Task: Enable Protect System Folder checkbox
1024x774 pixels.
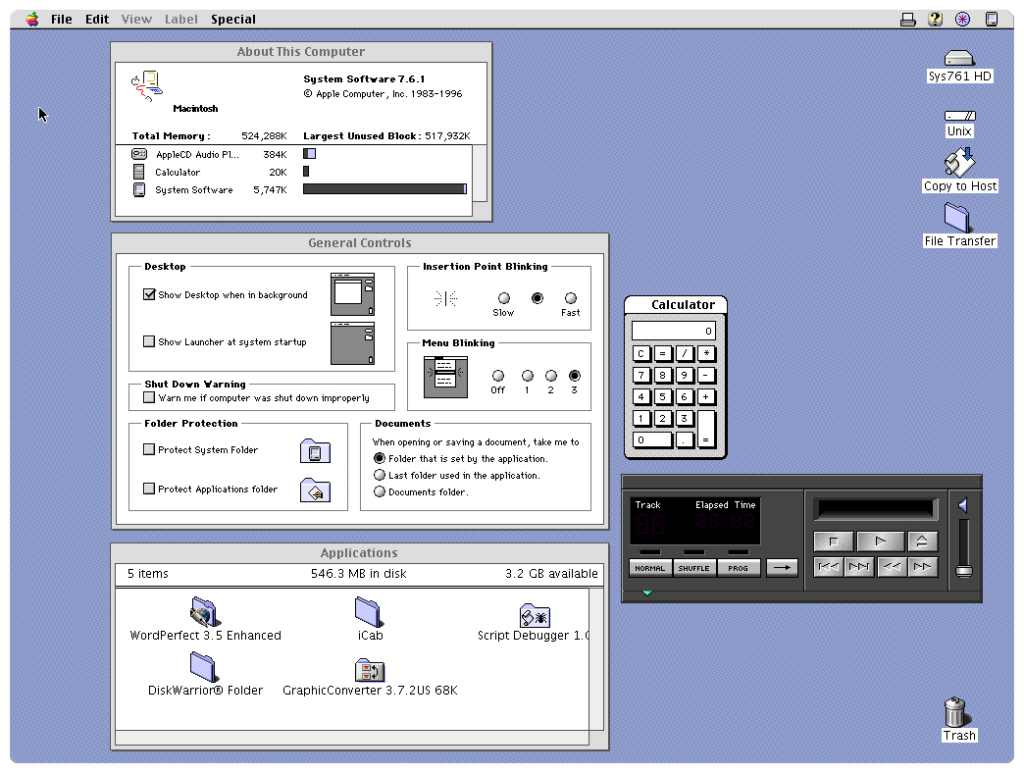Action: [x=150, y=450]
